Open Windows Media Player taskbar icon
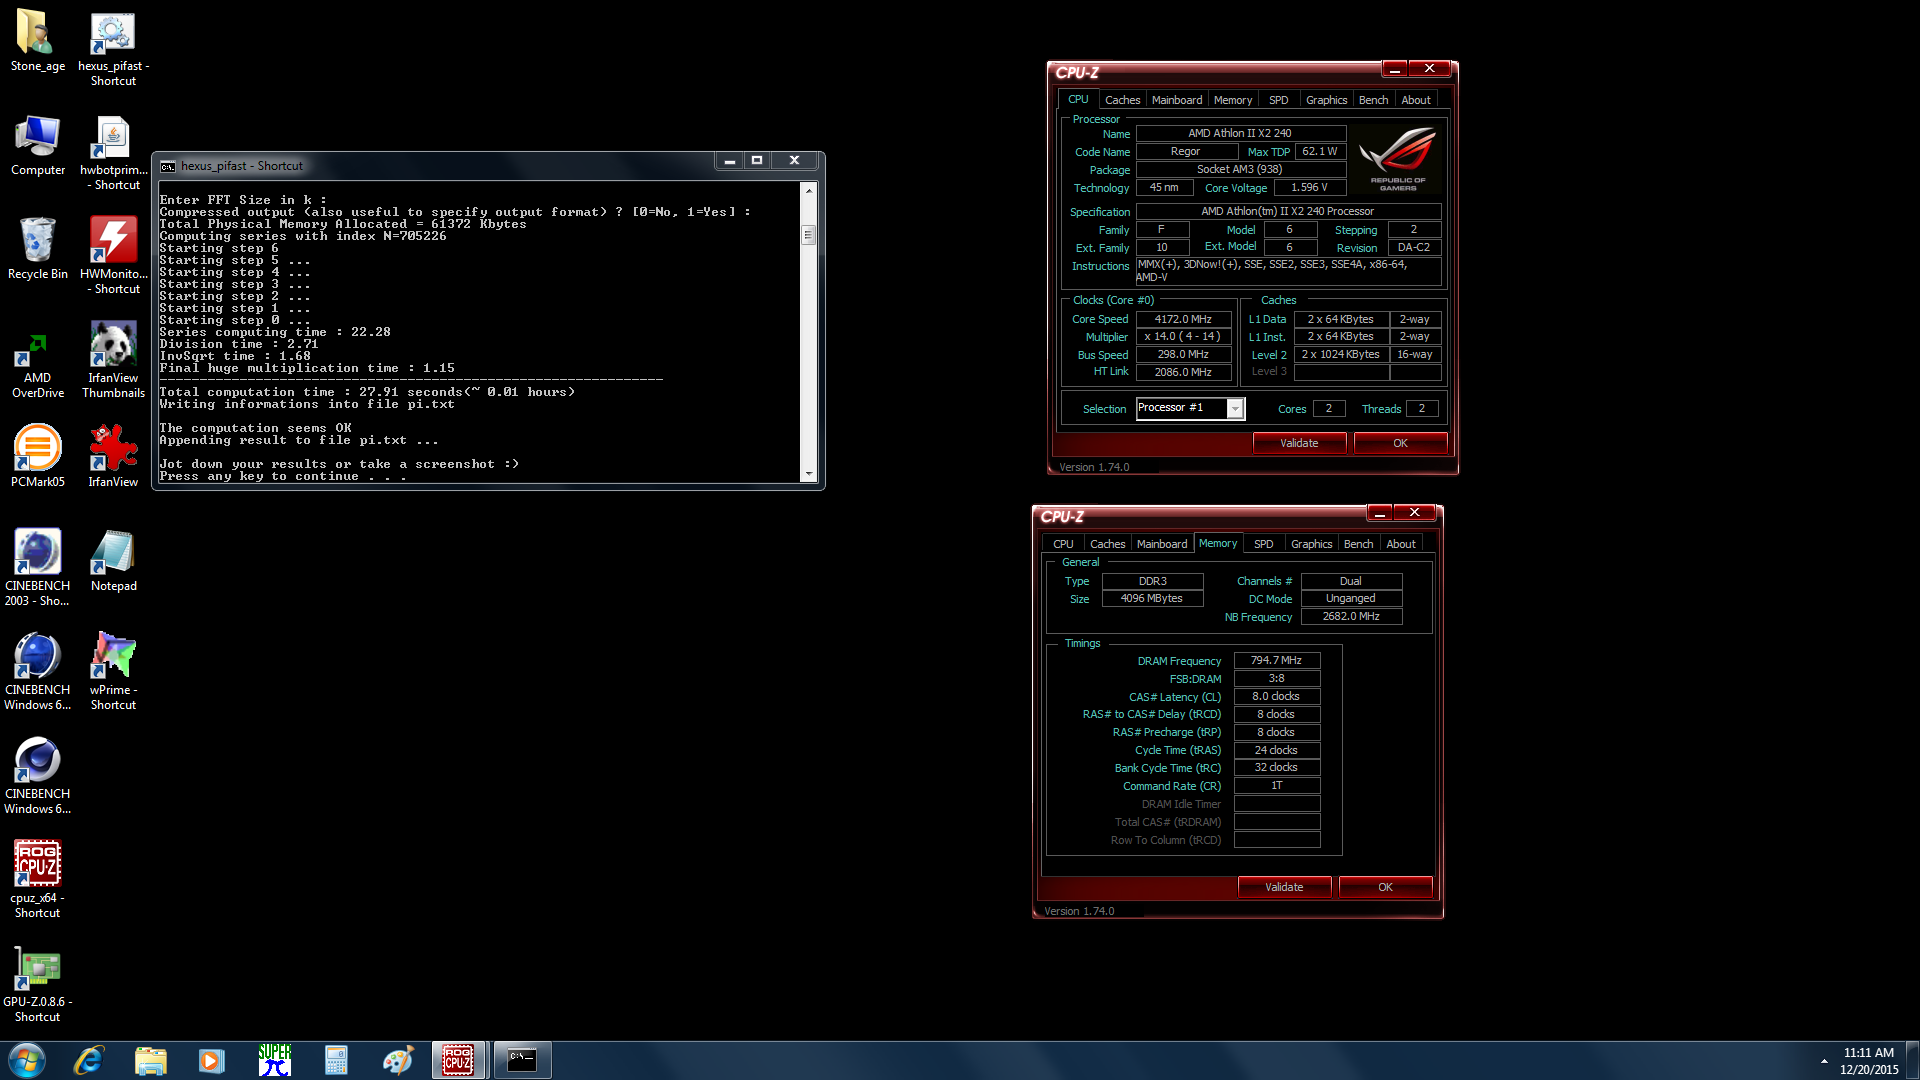Viewport: 1920px width, 1080px height. [212, 1060]
